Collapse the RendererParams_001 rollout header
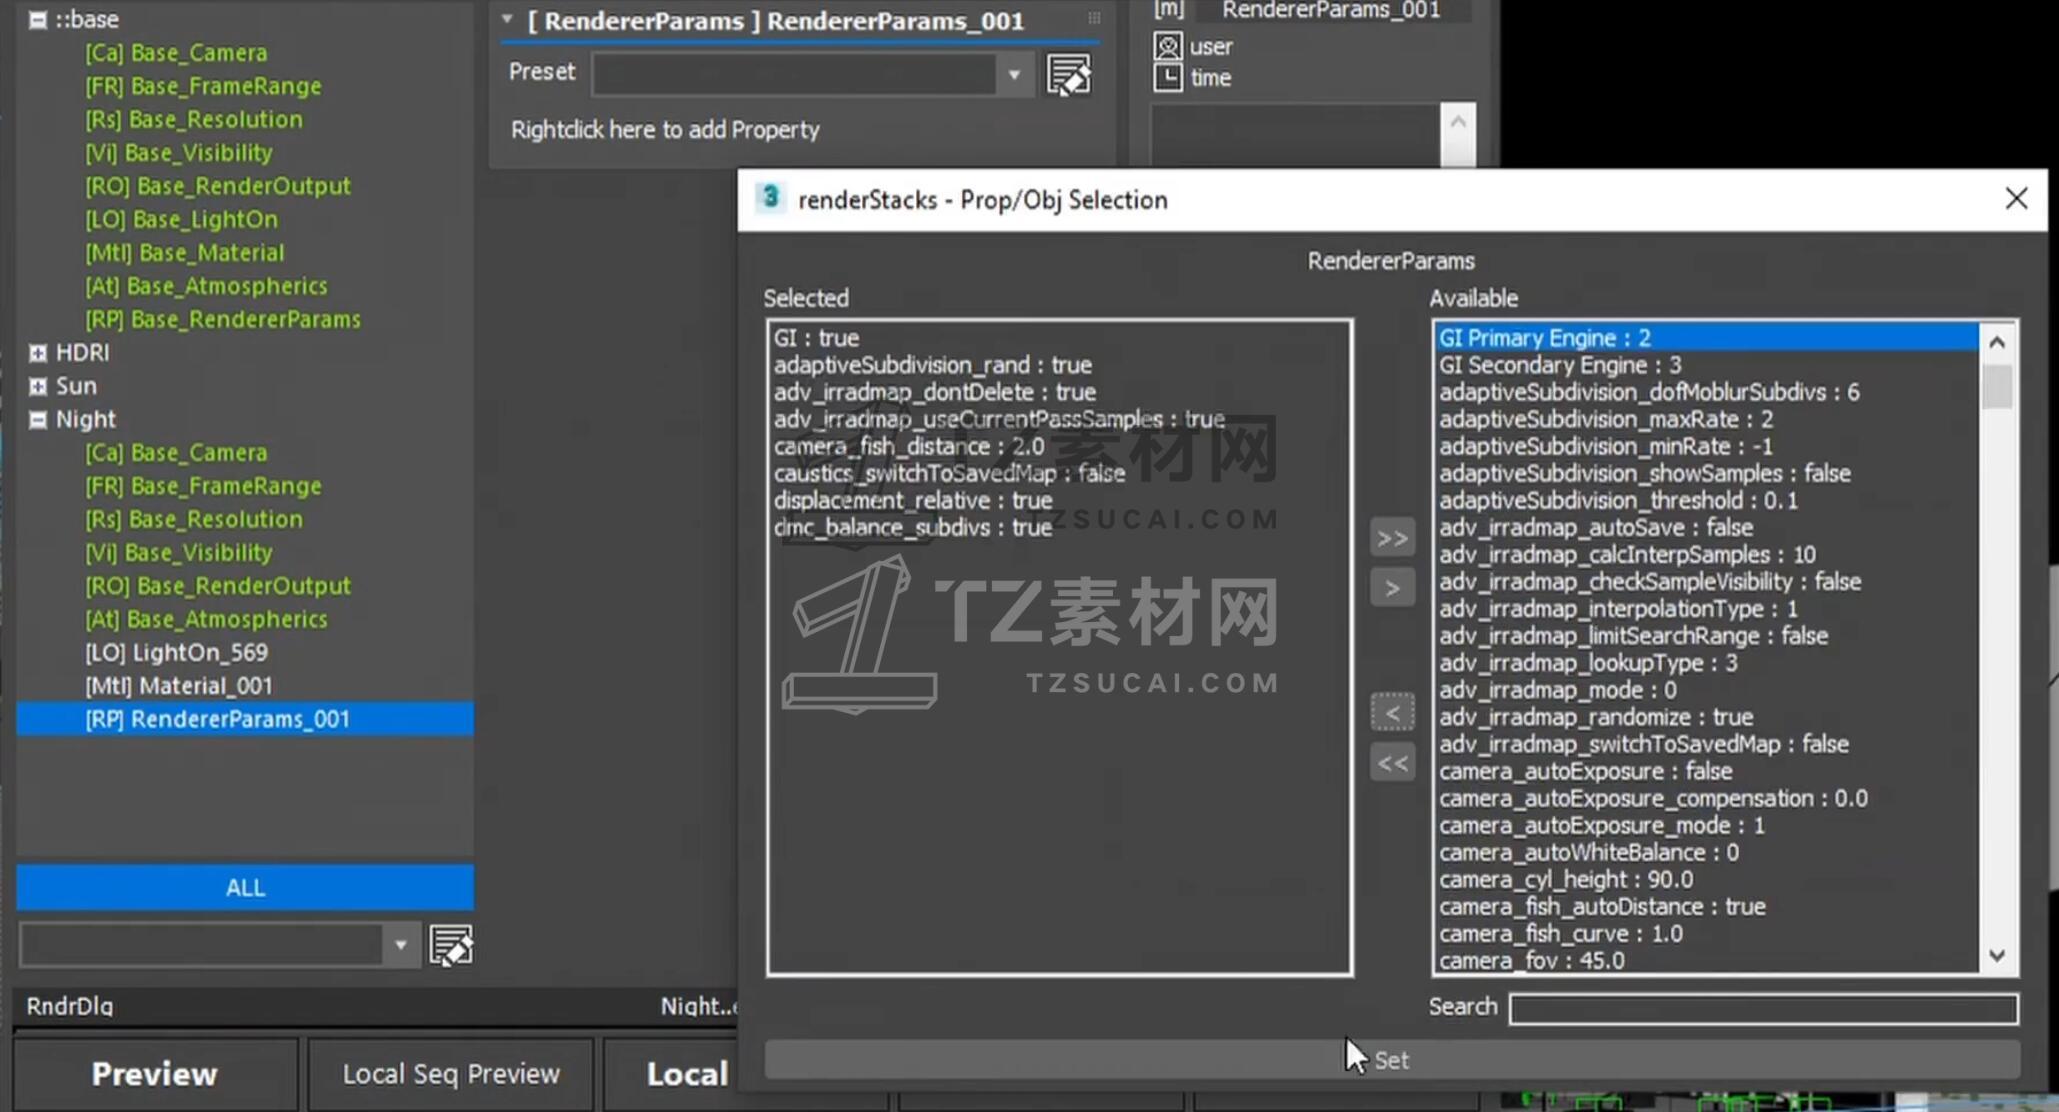The image size is (2059, 1112). pyautogui.click(x=507, y=19)
